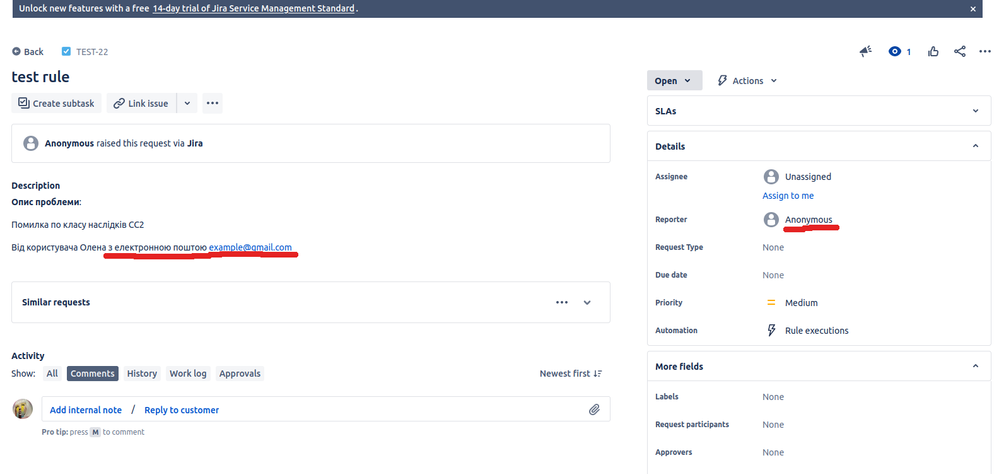Click the Due date None value
This screenshot has width=999, height=474.
[773, 275]
